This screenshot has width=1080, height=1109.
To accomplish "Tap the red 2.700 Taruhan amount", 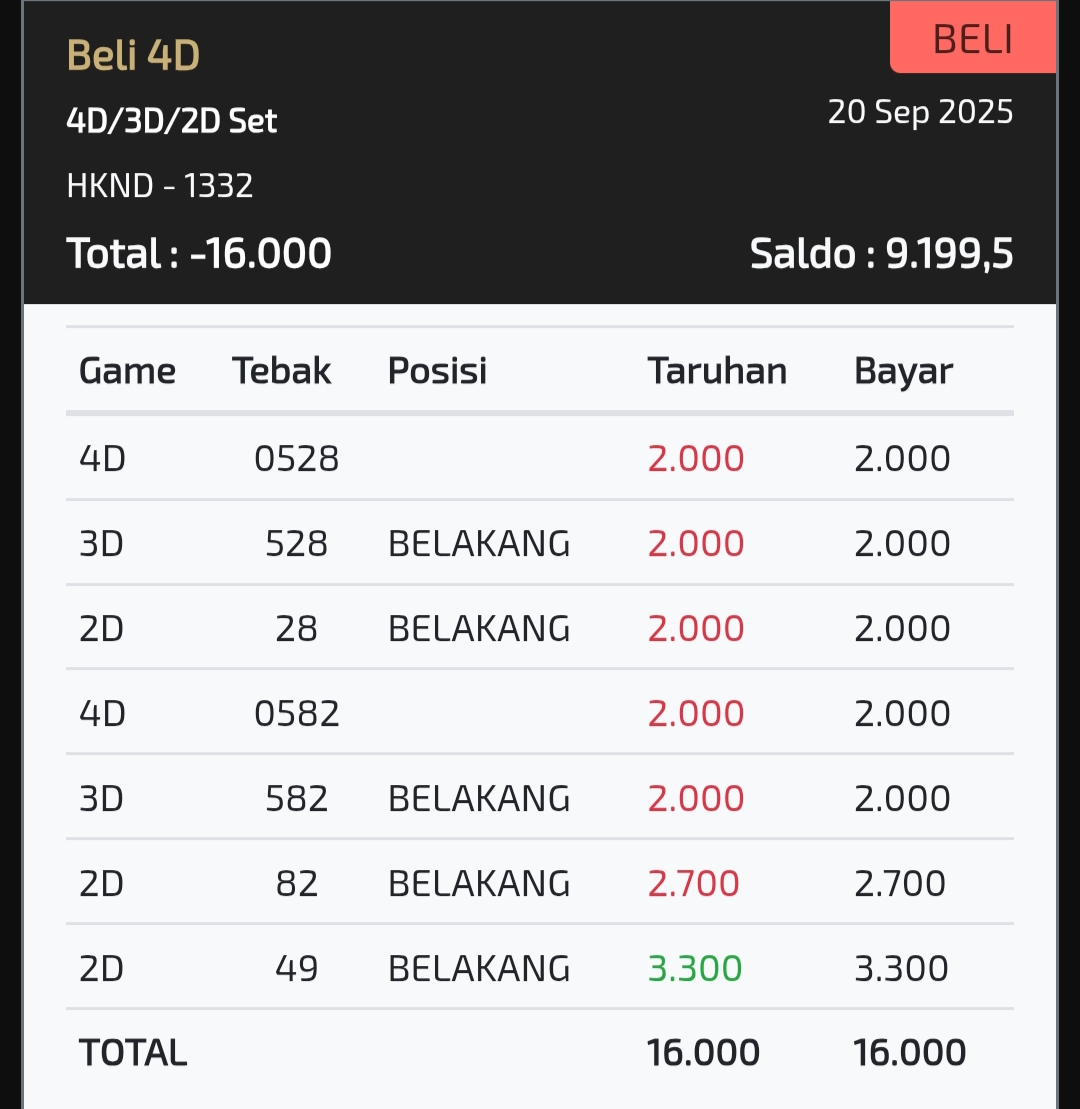I will tap(693, 884).
